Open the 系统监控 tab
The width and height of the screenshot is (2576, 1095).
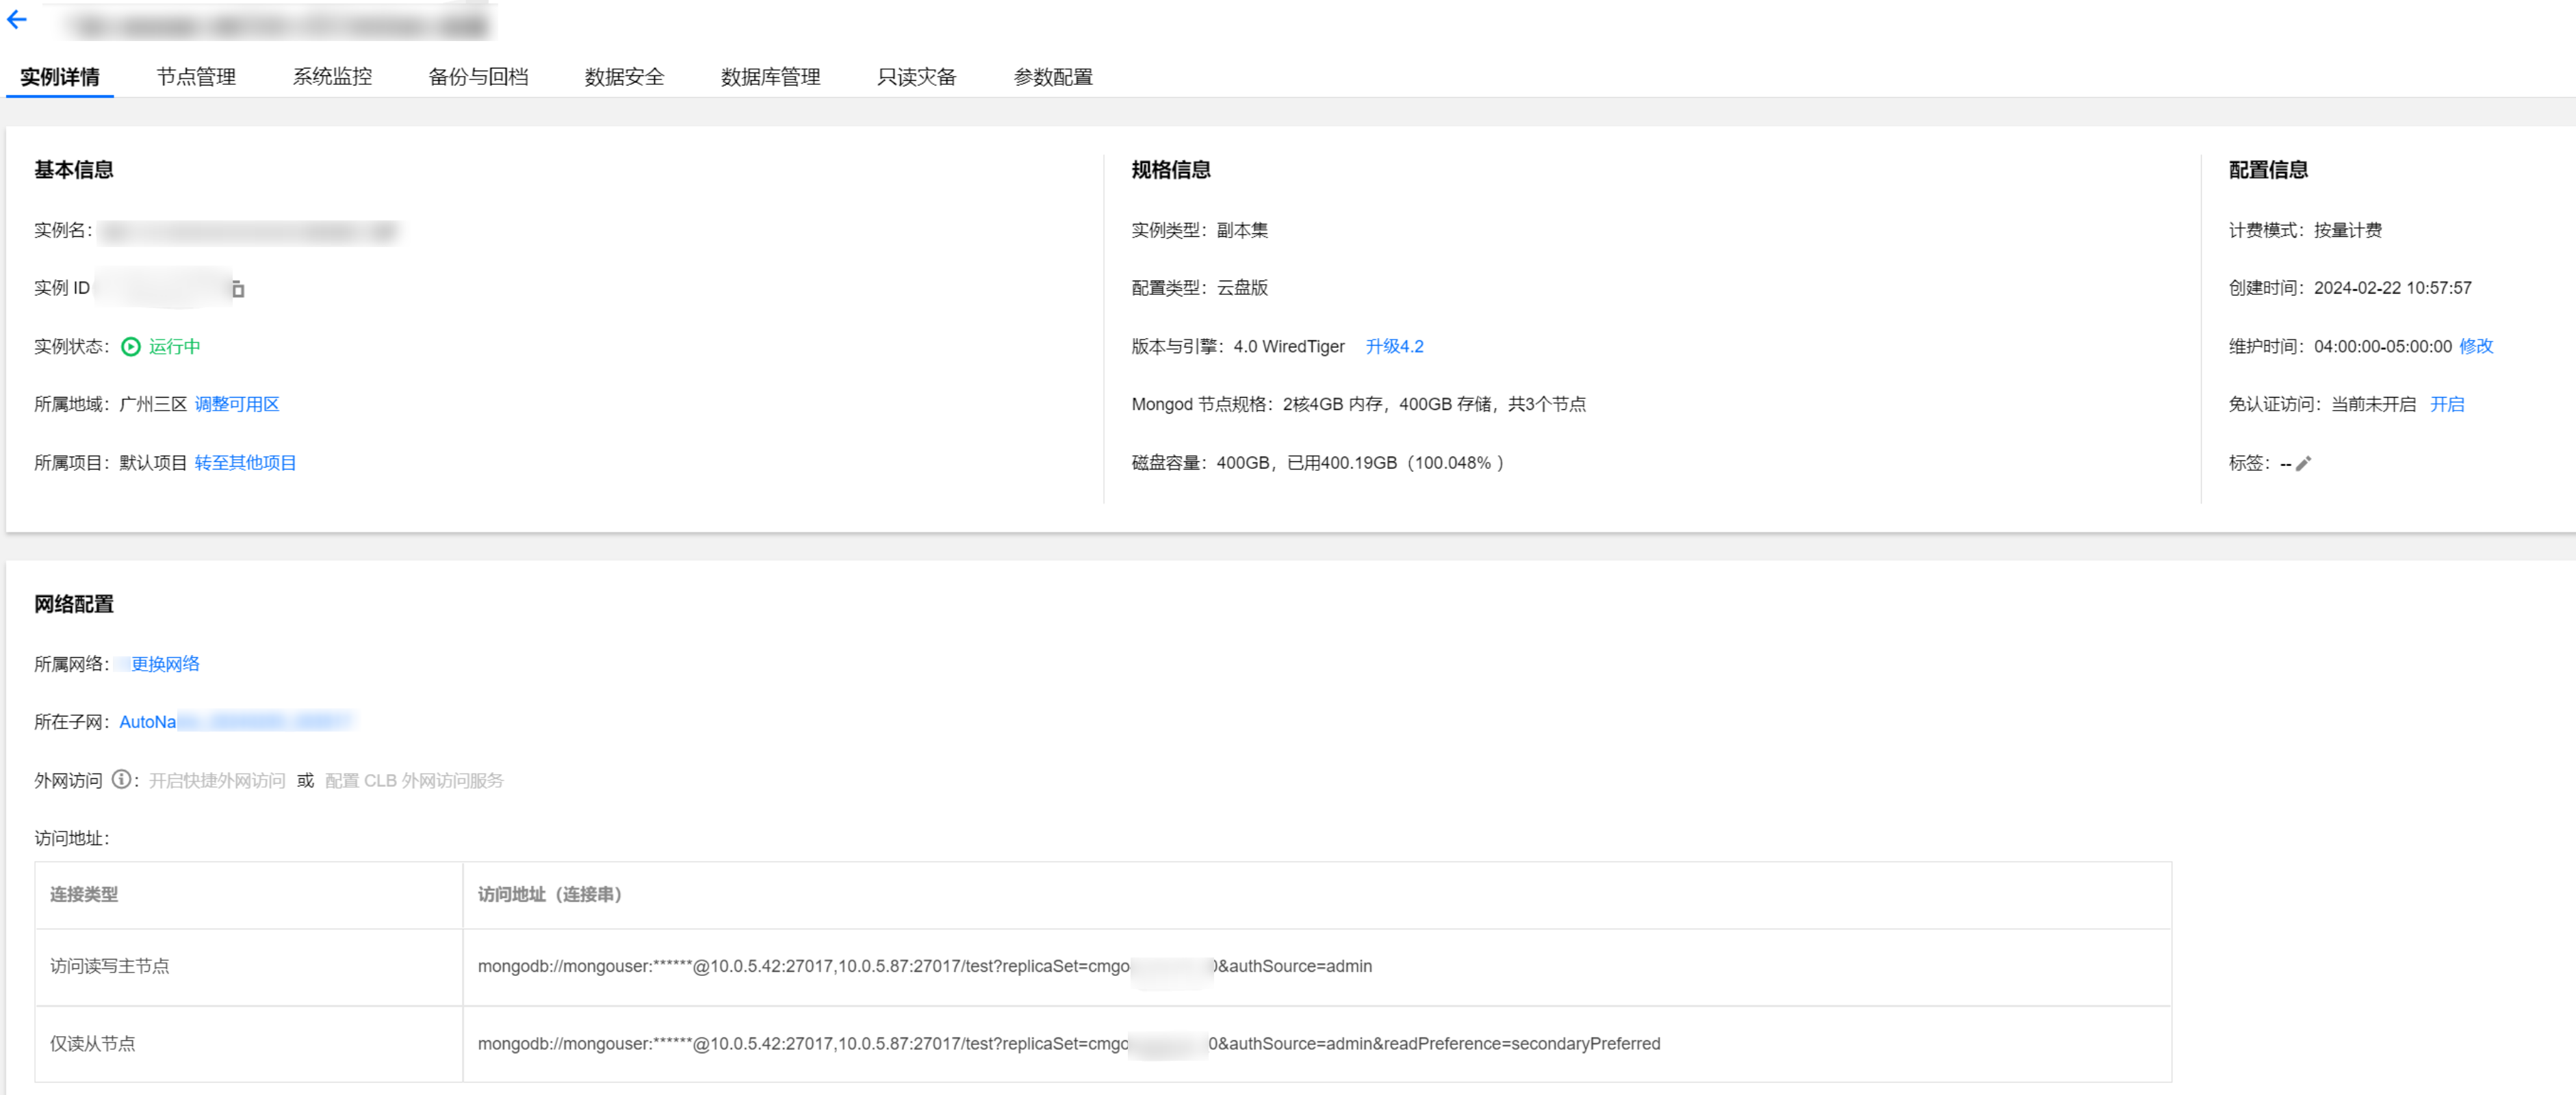coord(332,77)
